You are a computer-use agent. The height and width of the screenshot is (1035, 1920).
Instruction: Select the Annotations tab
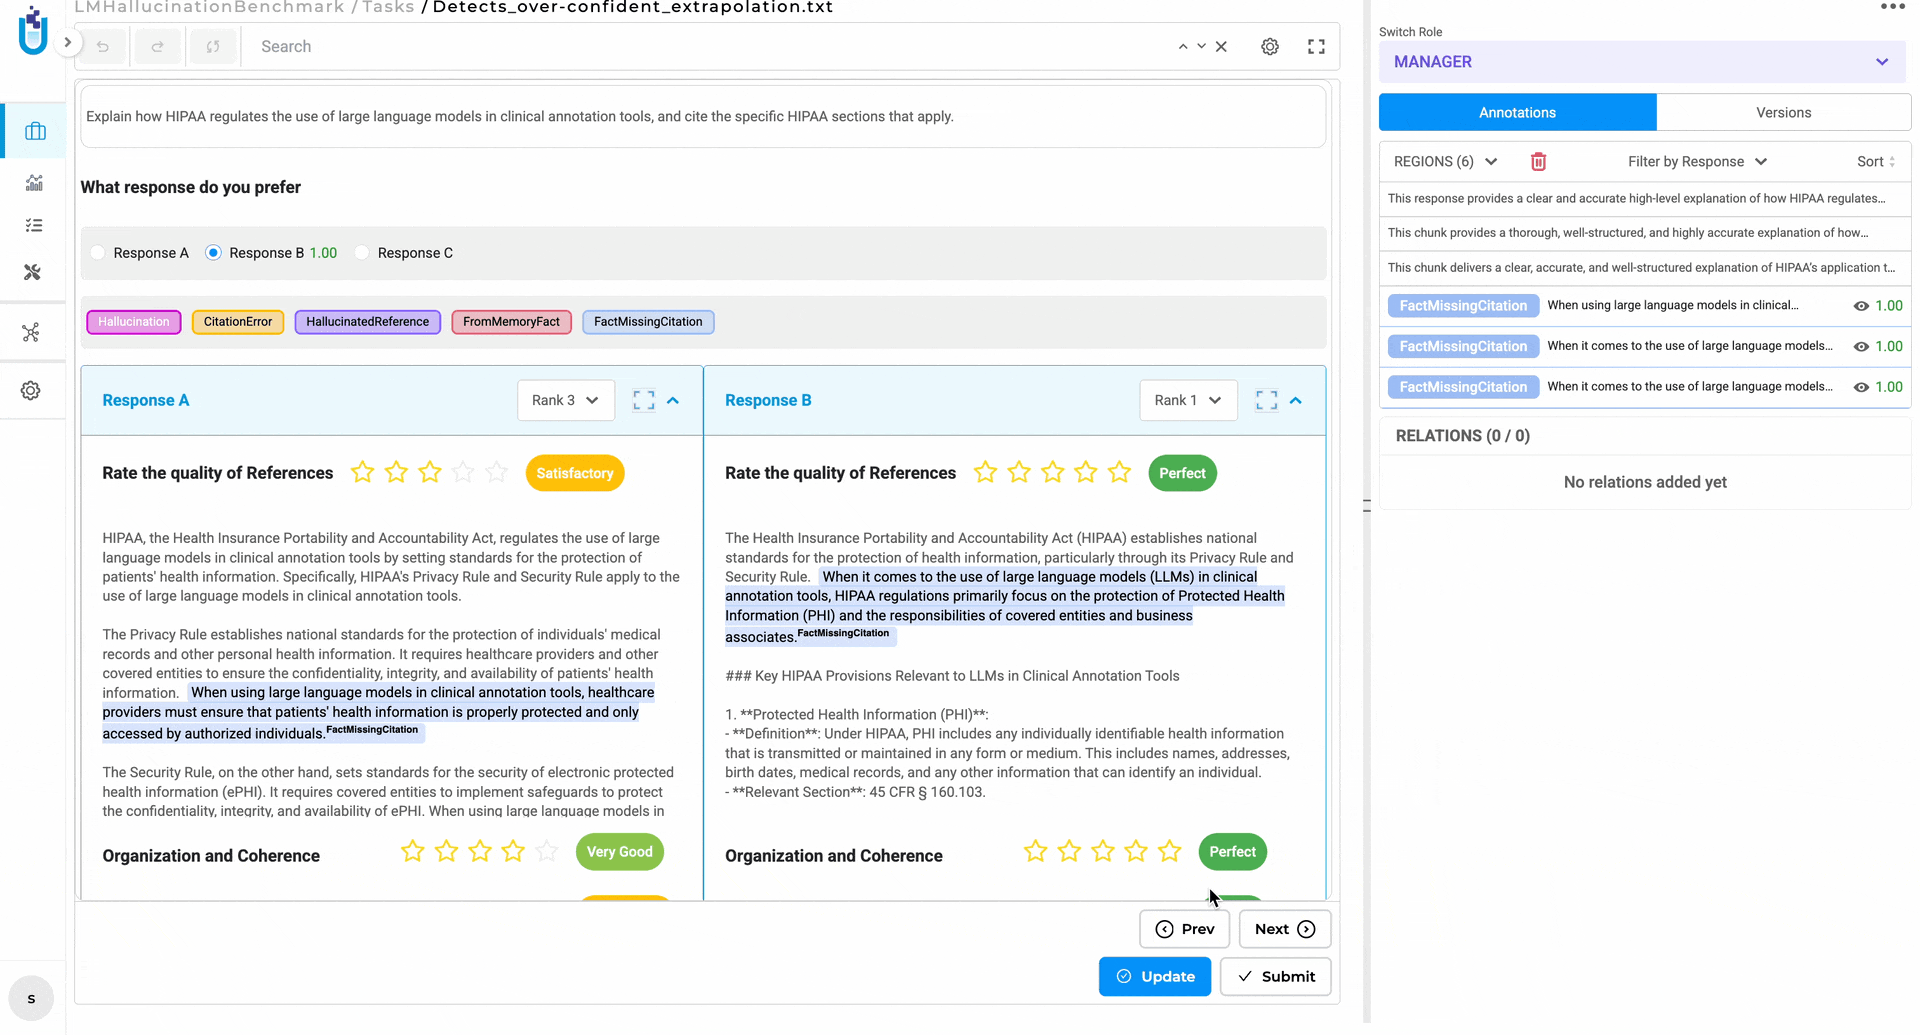coord(1517,112)
